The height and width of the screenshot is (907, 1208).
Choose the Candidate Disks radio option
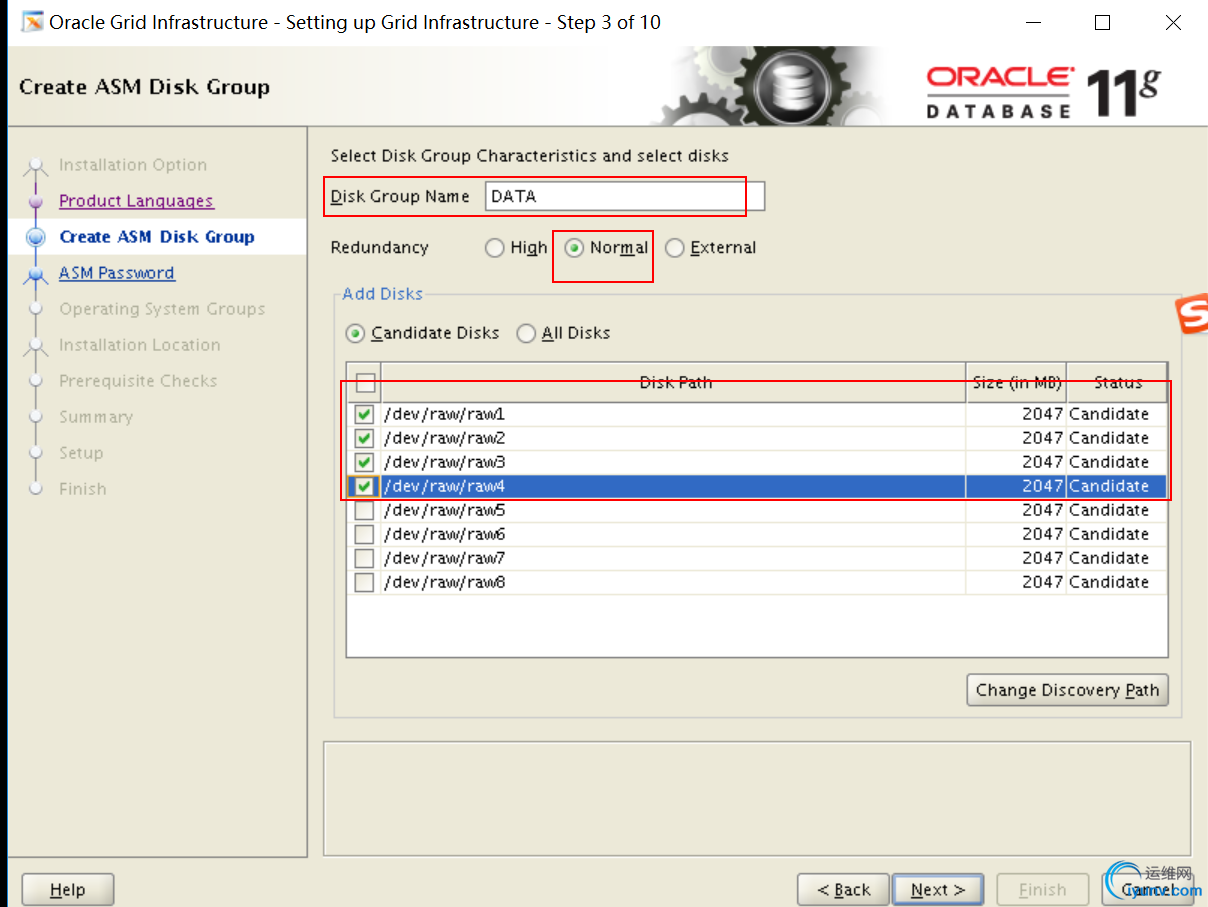click(355, 333)
